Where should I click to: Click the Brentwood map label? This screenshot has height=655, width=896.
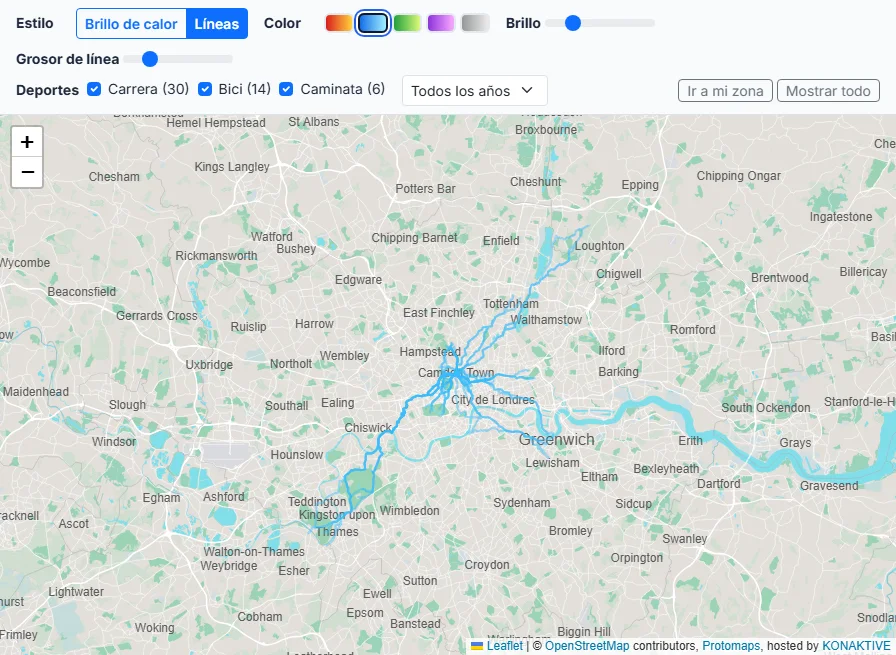click(779, 278)
